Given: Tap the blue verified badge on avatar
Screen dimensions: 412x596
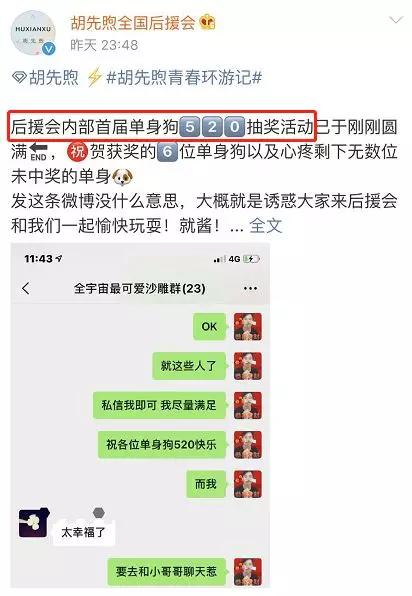Looking at the screenshot, I should 49,49.
